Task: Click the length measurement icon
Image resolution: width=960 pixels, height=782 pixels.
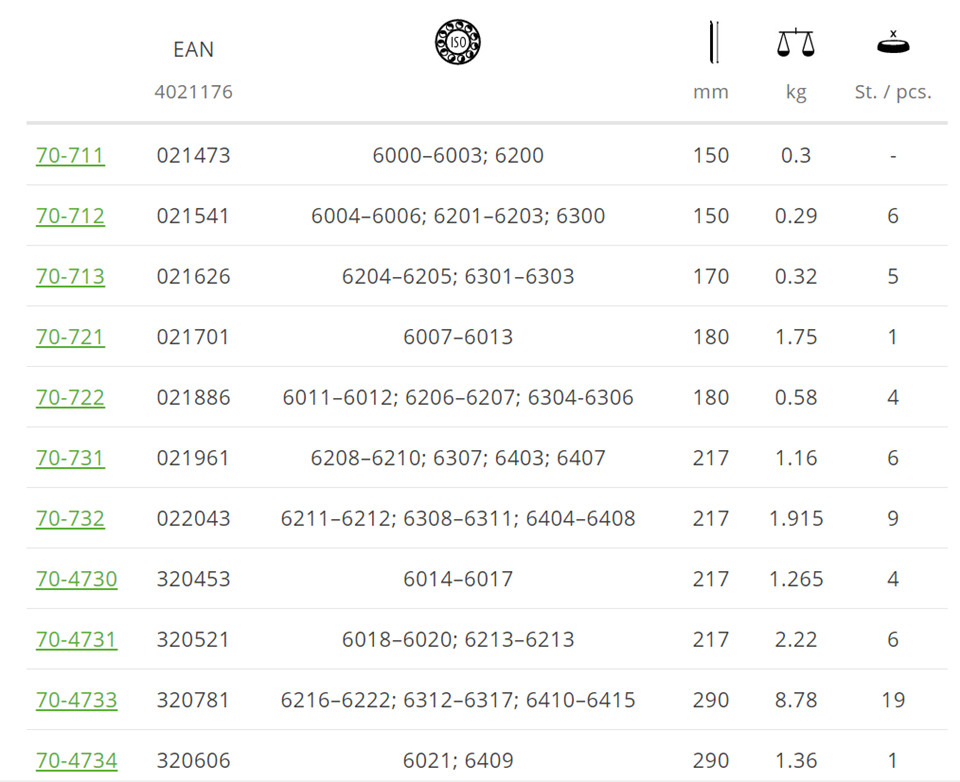Action: [x=713, y=42]
